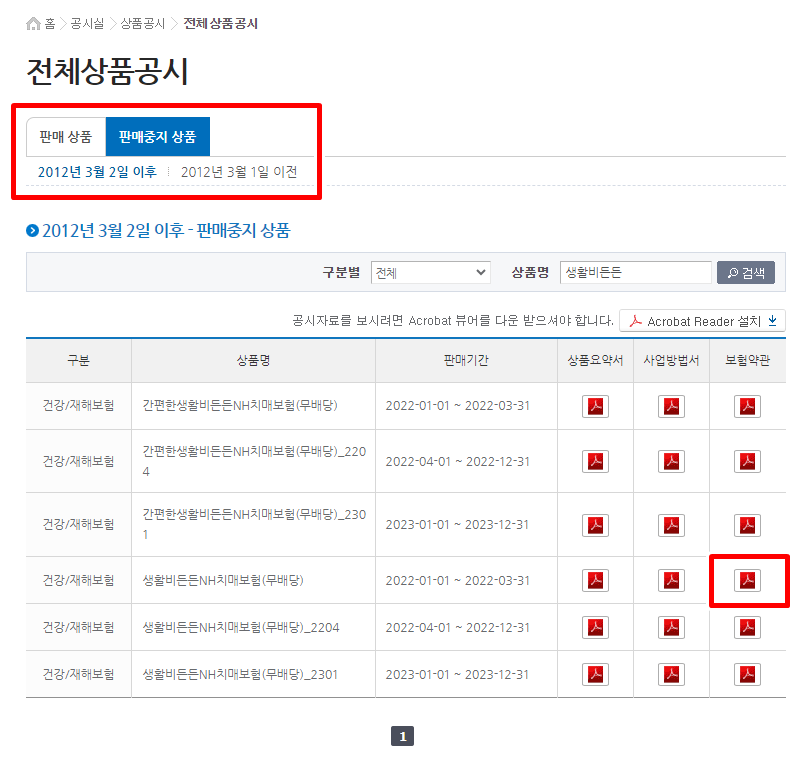The height and width of the screenshot is (758, 802).
Task: Click 전체 상품공시 breadcrumb item
Action: (x=220, y=24)
